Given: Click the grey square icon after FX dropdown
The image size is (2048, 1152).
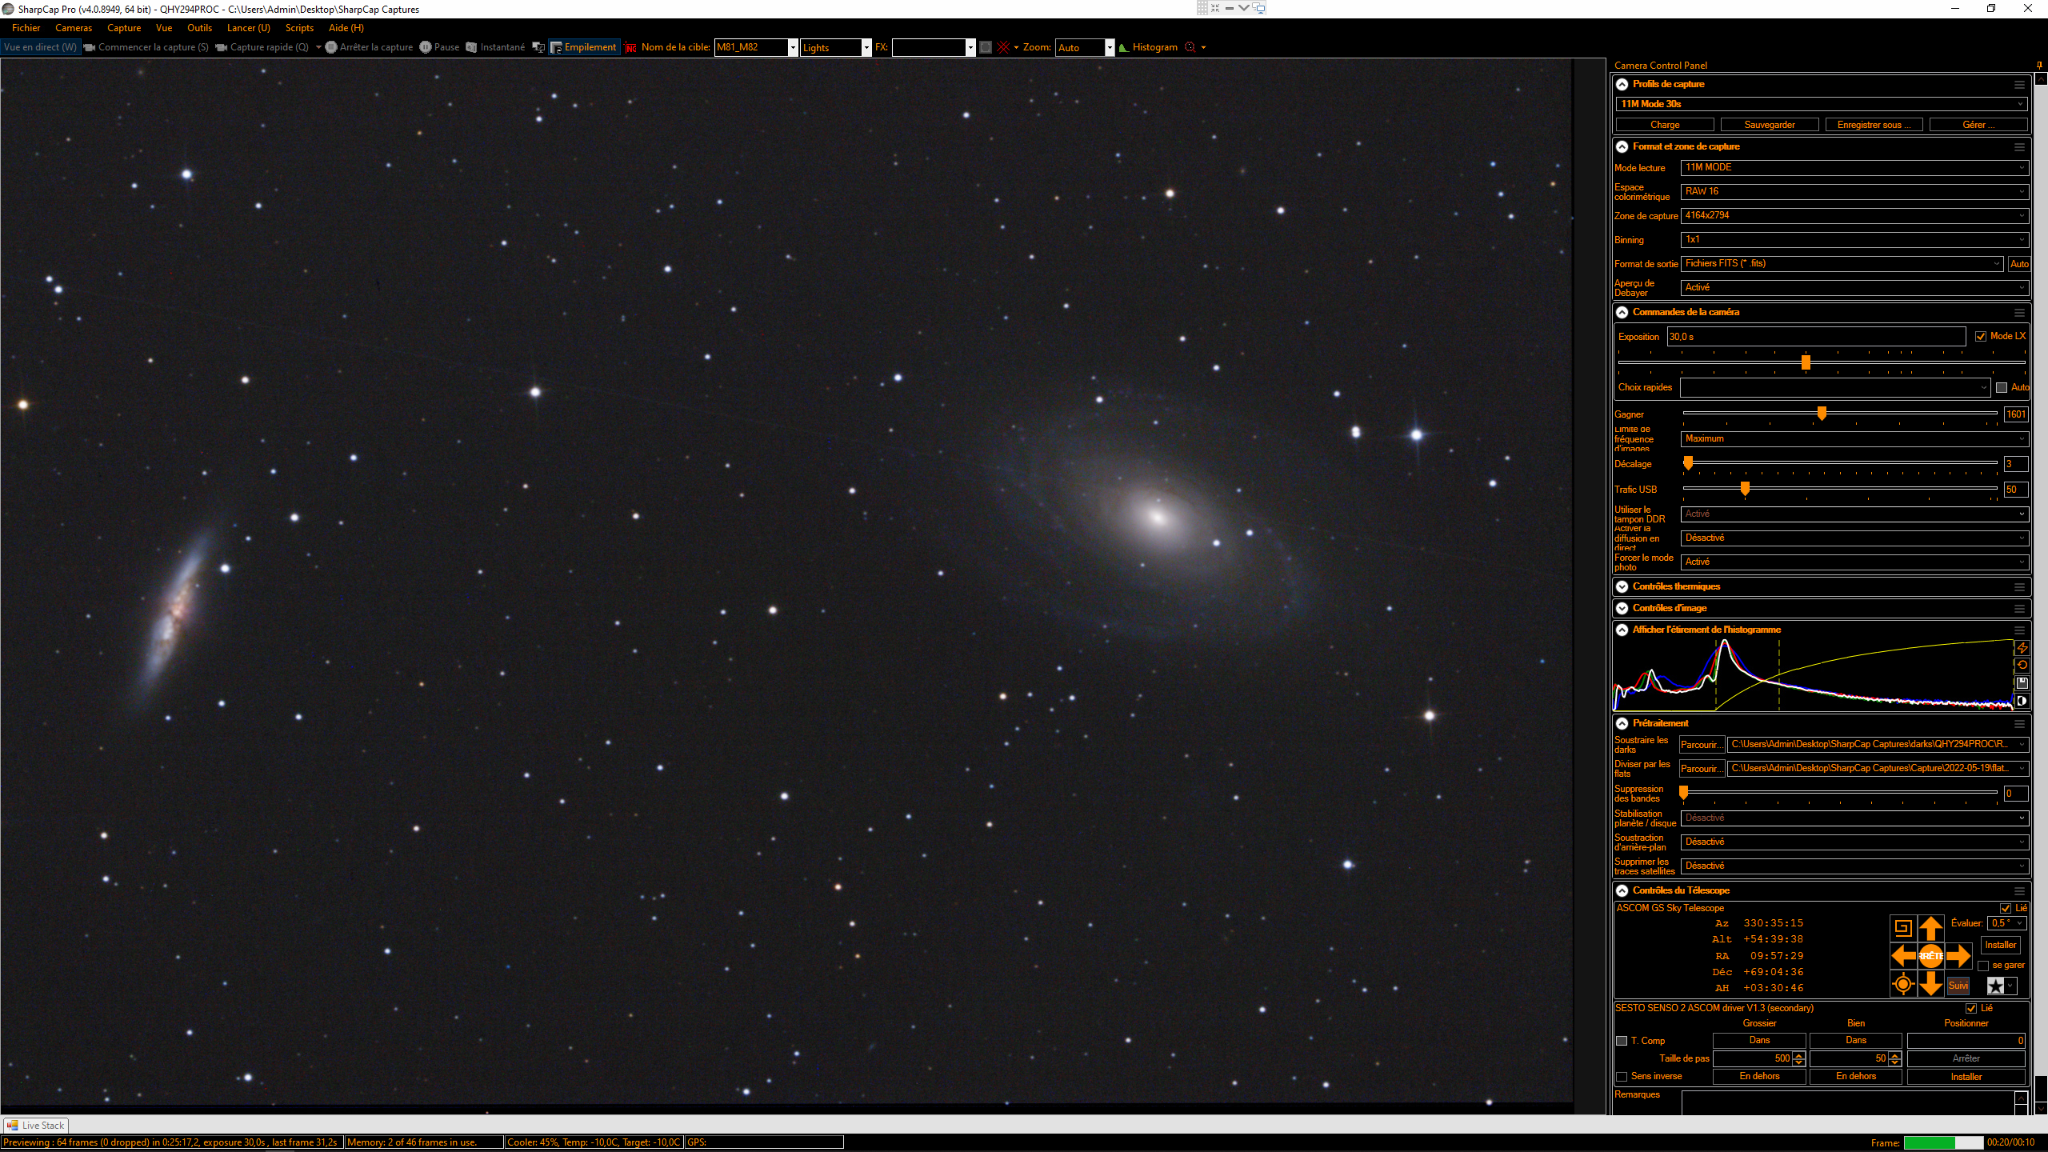Looking at the screenshot, I should tap(985, 47).
